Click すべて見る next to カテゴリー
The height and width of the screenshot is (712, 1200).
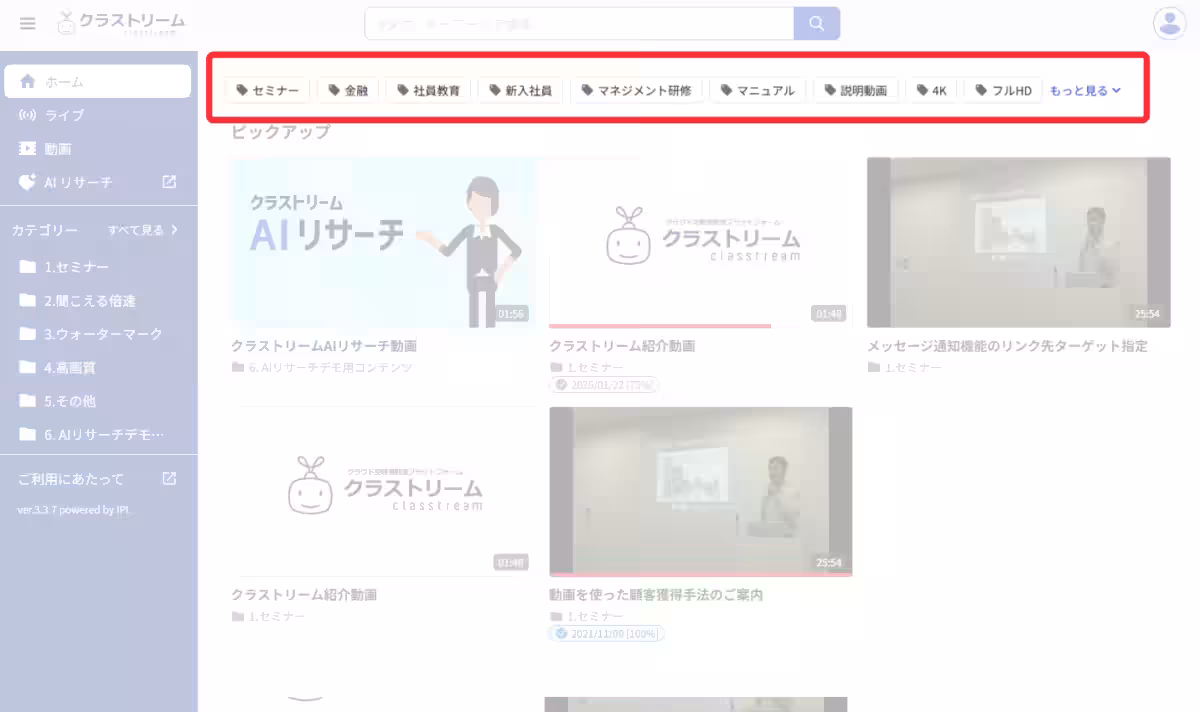point(143,230)
